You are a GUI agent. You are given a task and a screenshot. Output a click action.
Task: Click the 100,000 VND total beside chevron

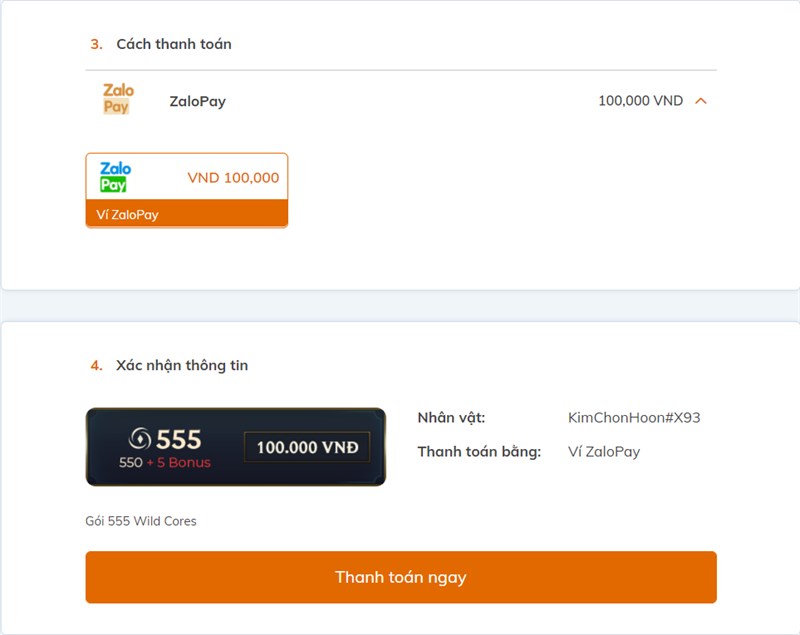pos(640,101)
